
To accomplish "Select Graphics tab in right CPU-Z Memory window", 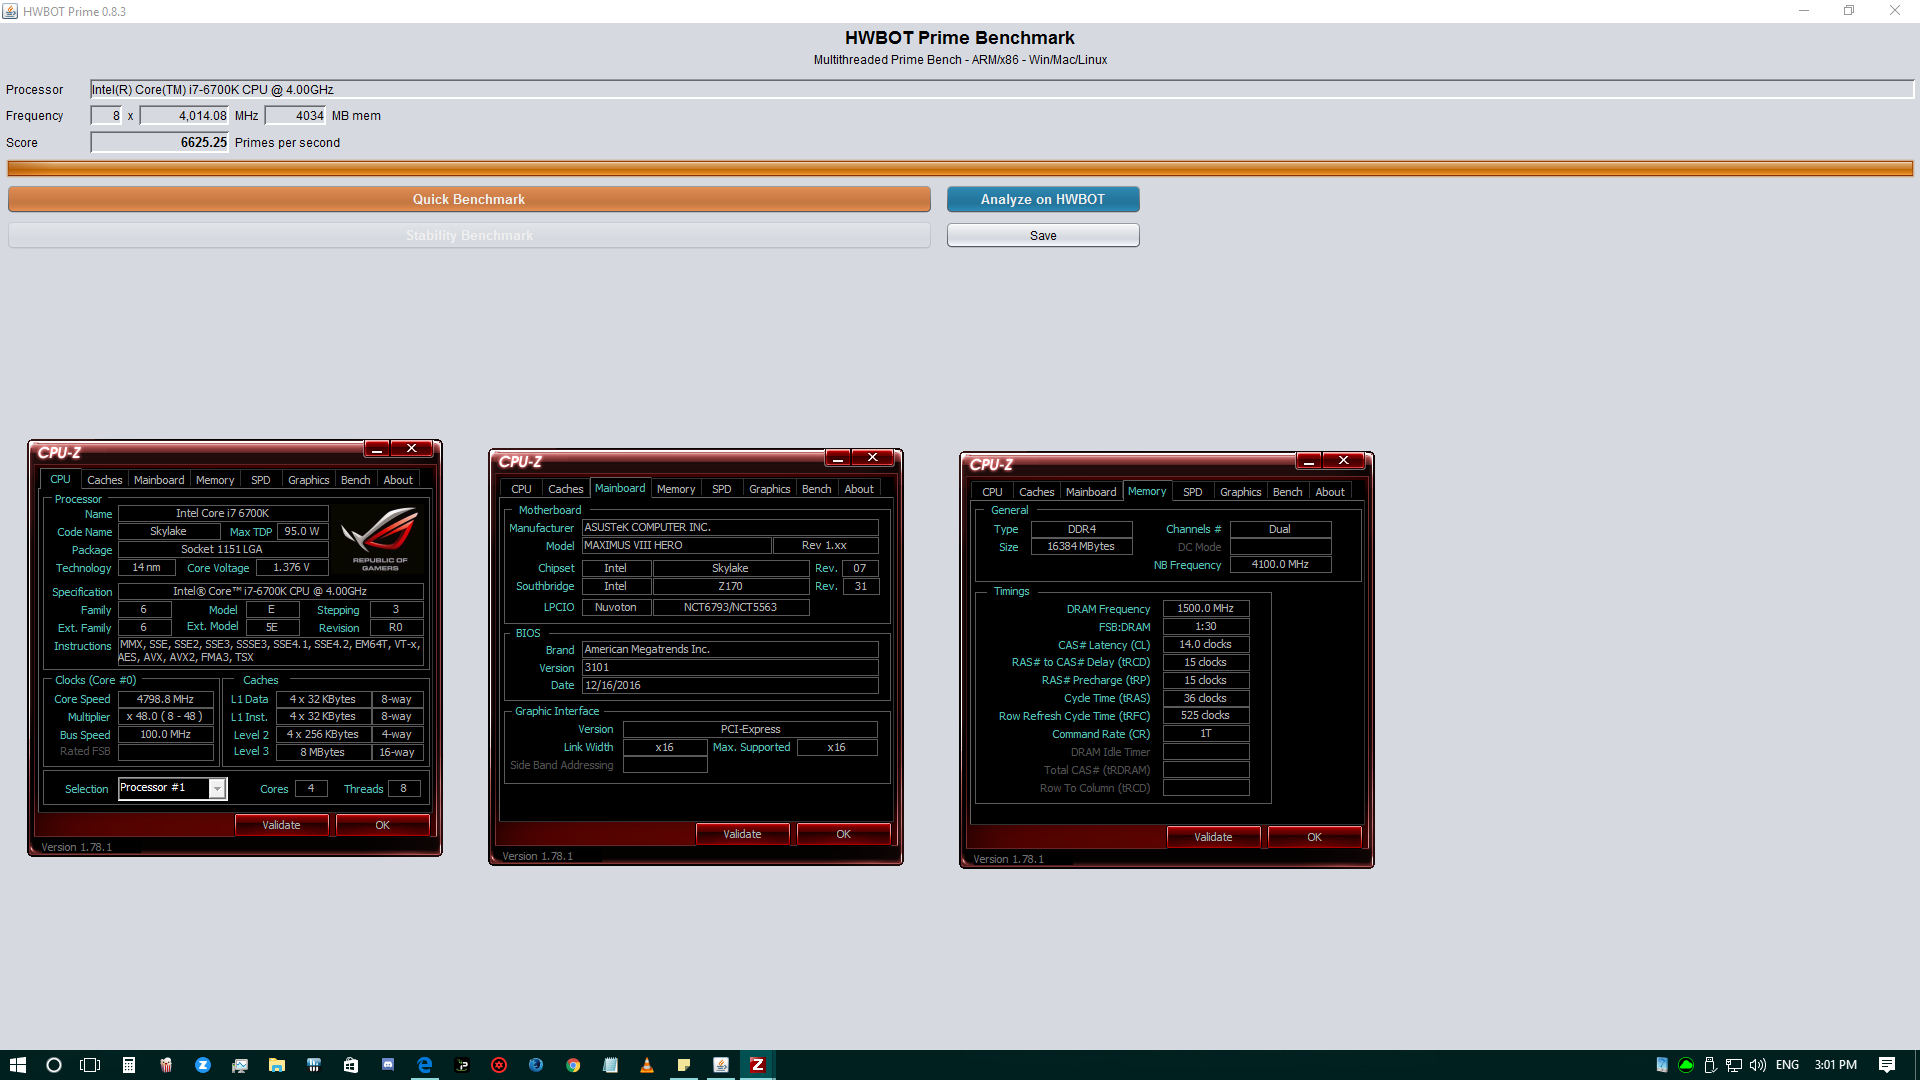I will 1240,492.
